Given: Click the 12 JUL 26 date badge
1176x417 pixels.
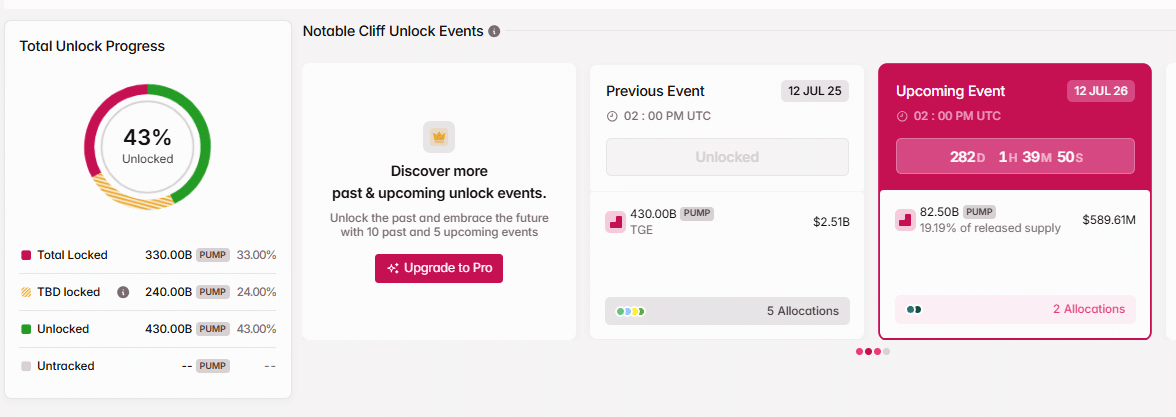Looking at the screenshot, I should pyautogui.click(x=1101, y=91).
